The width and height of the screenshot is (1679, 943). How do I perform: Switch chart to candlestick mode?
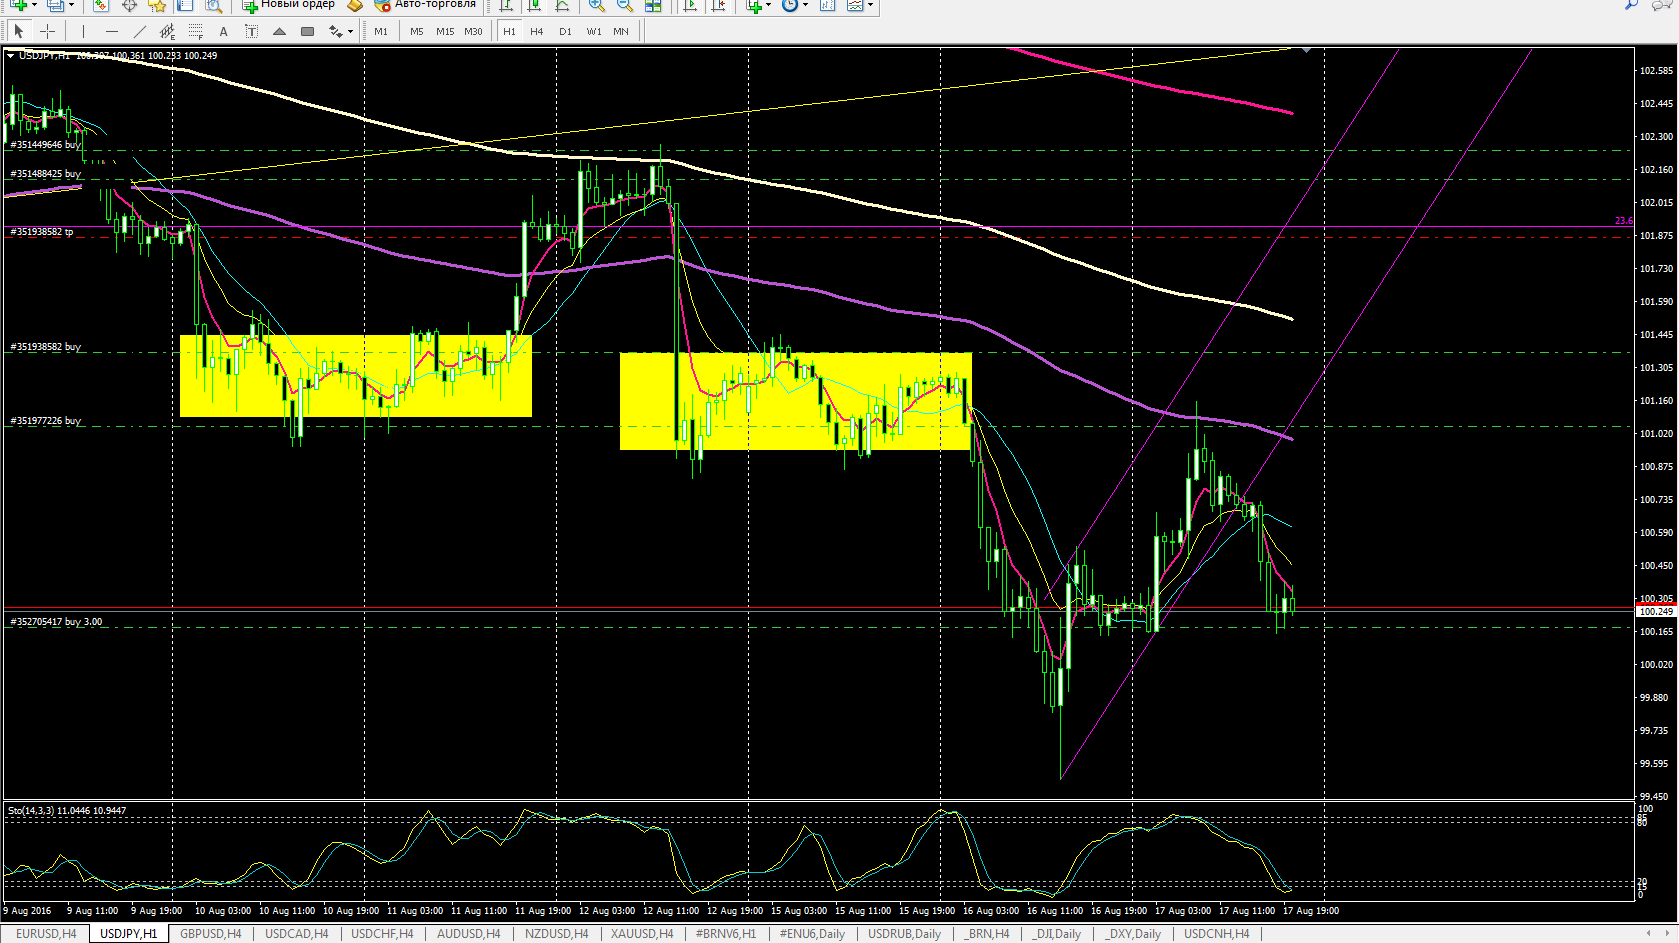tap(535, 5)
